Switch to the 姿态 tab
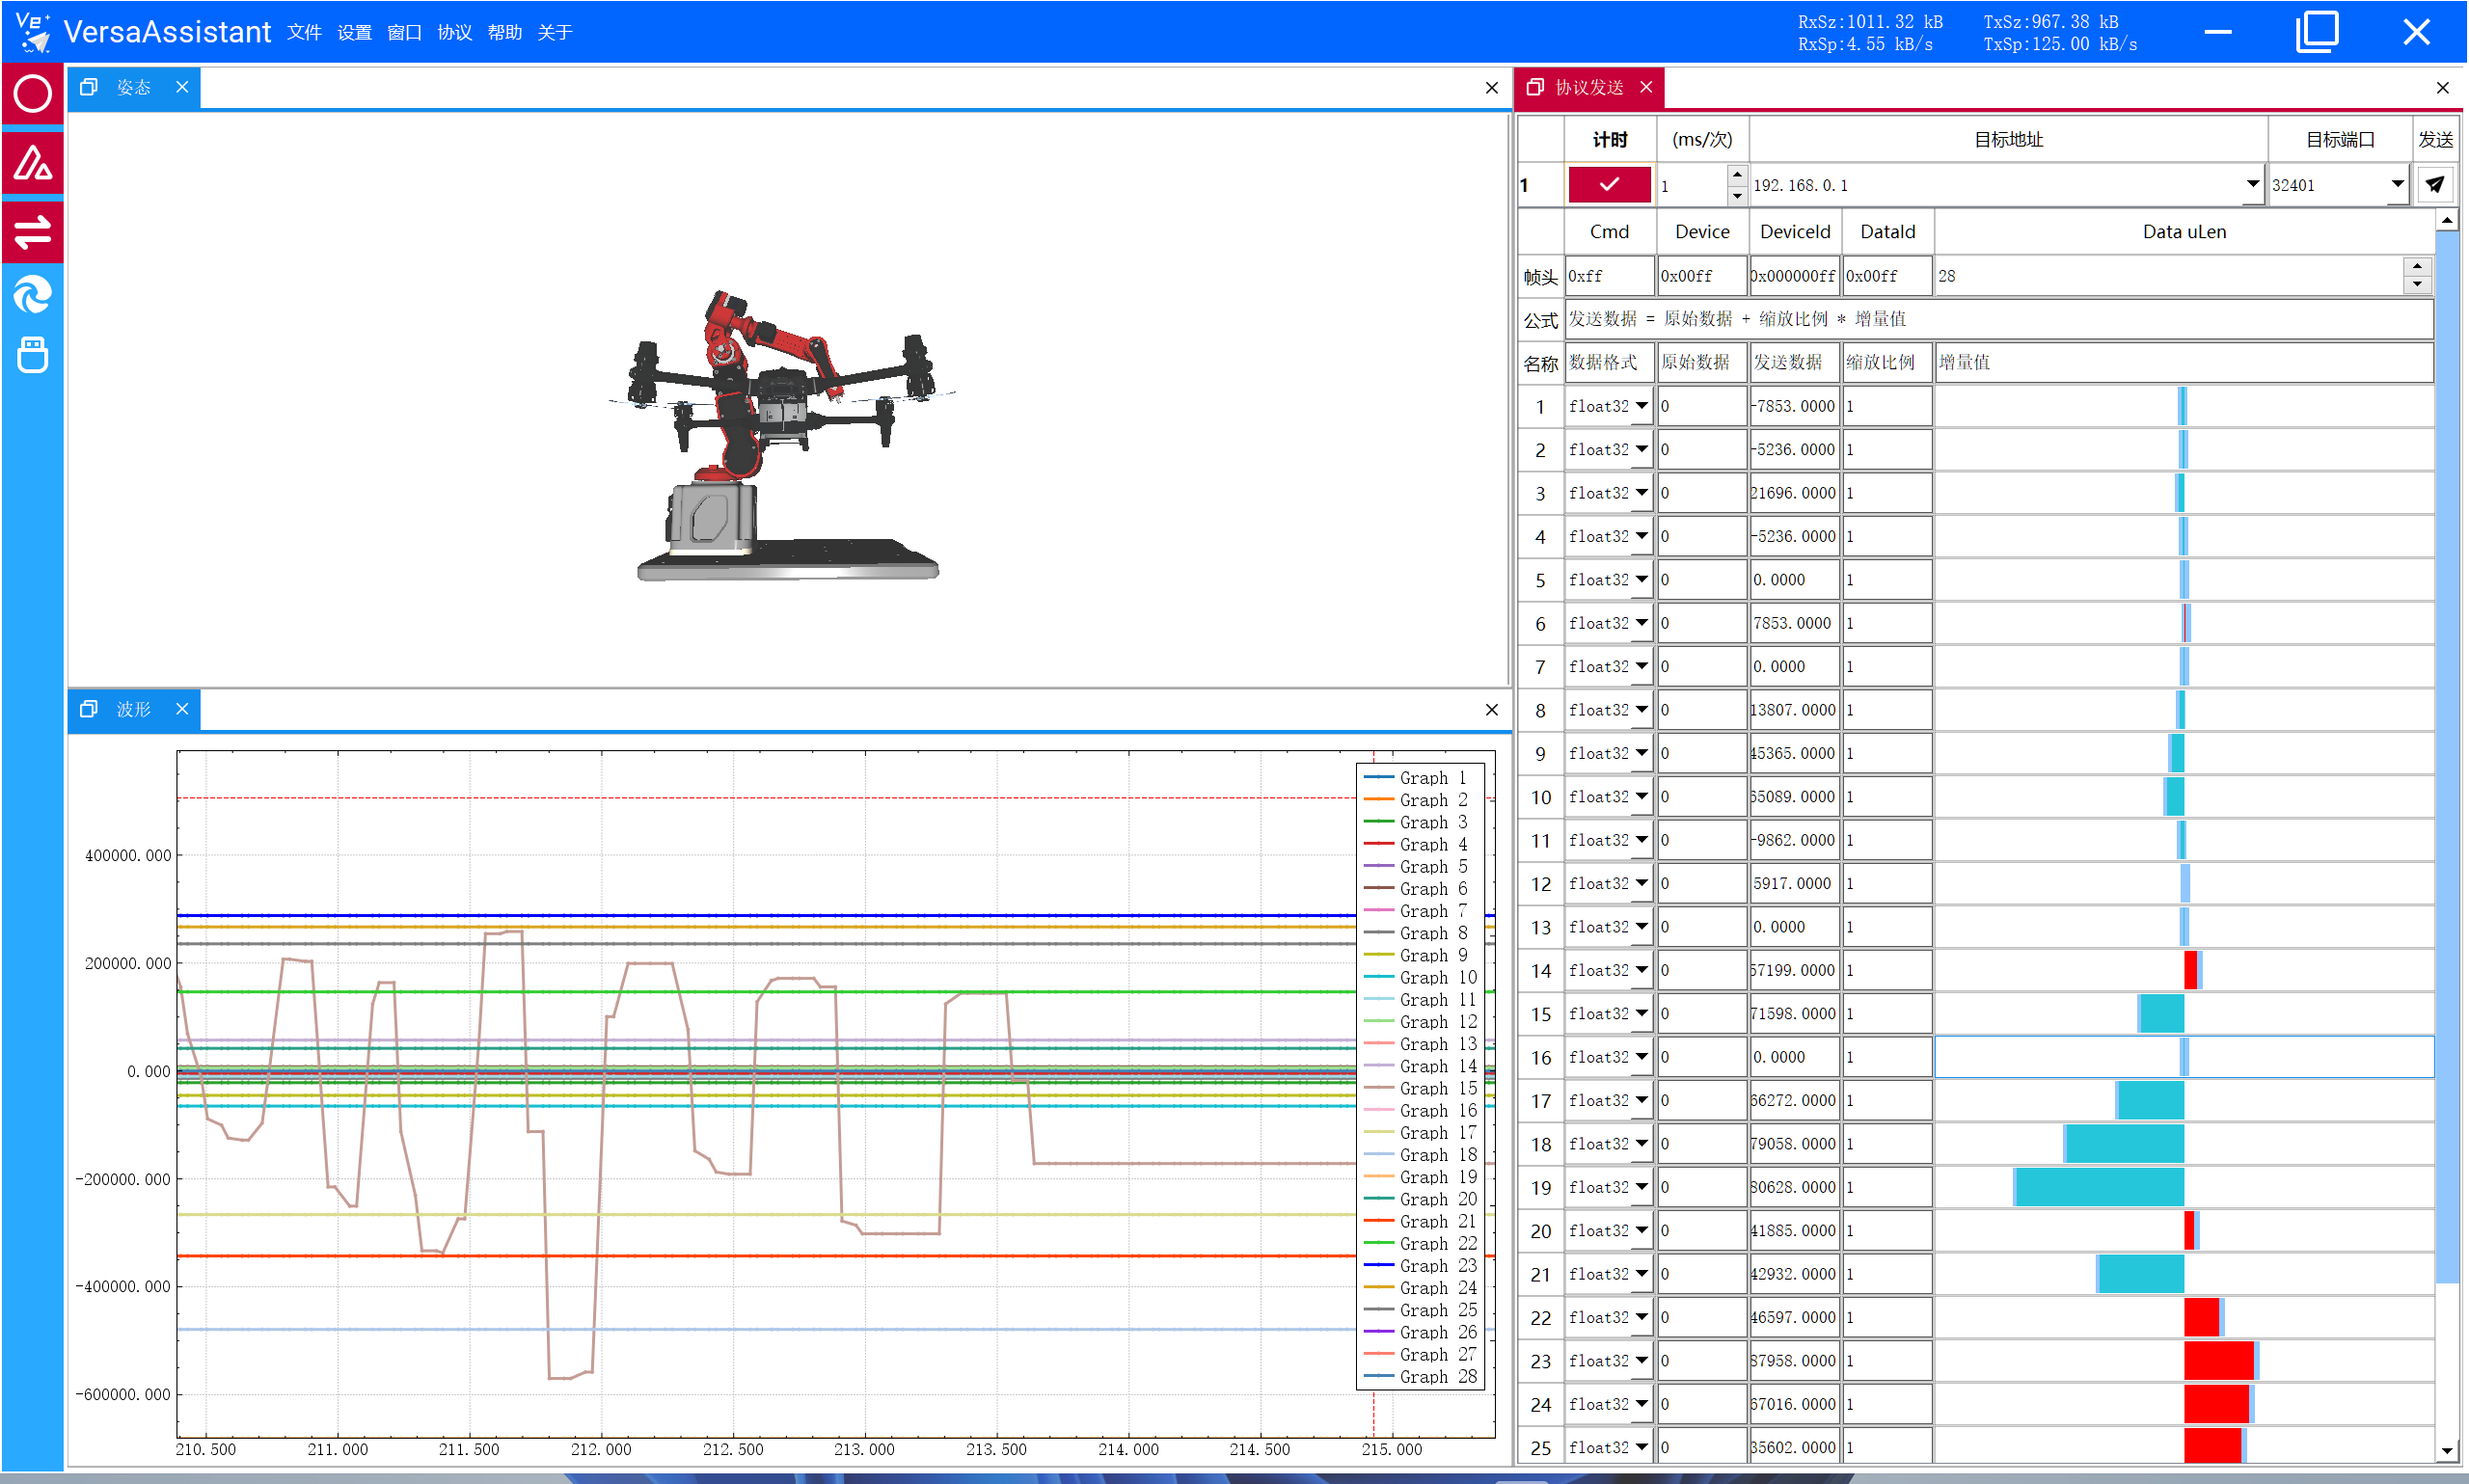2469x1484 pixels. click(x=133, y=87)
